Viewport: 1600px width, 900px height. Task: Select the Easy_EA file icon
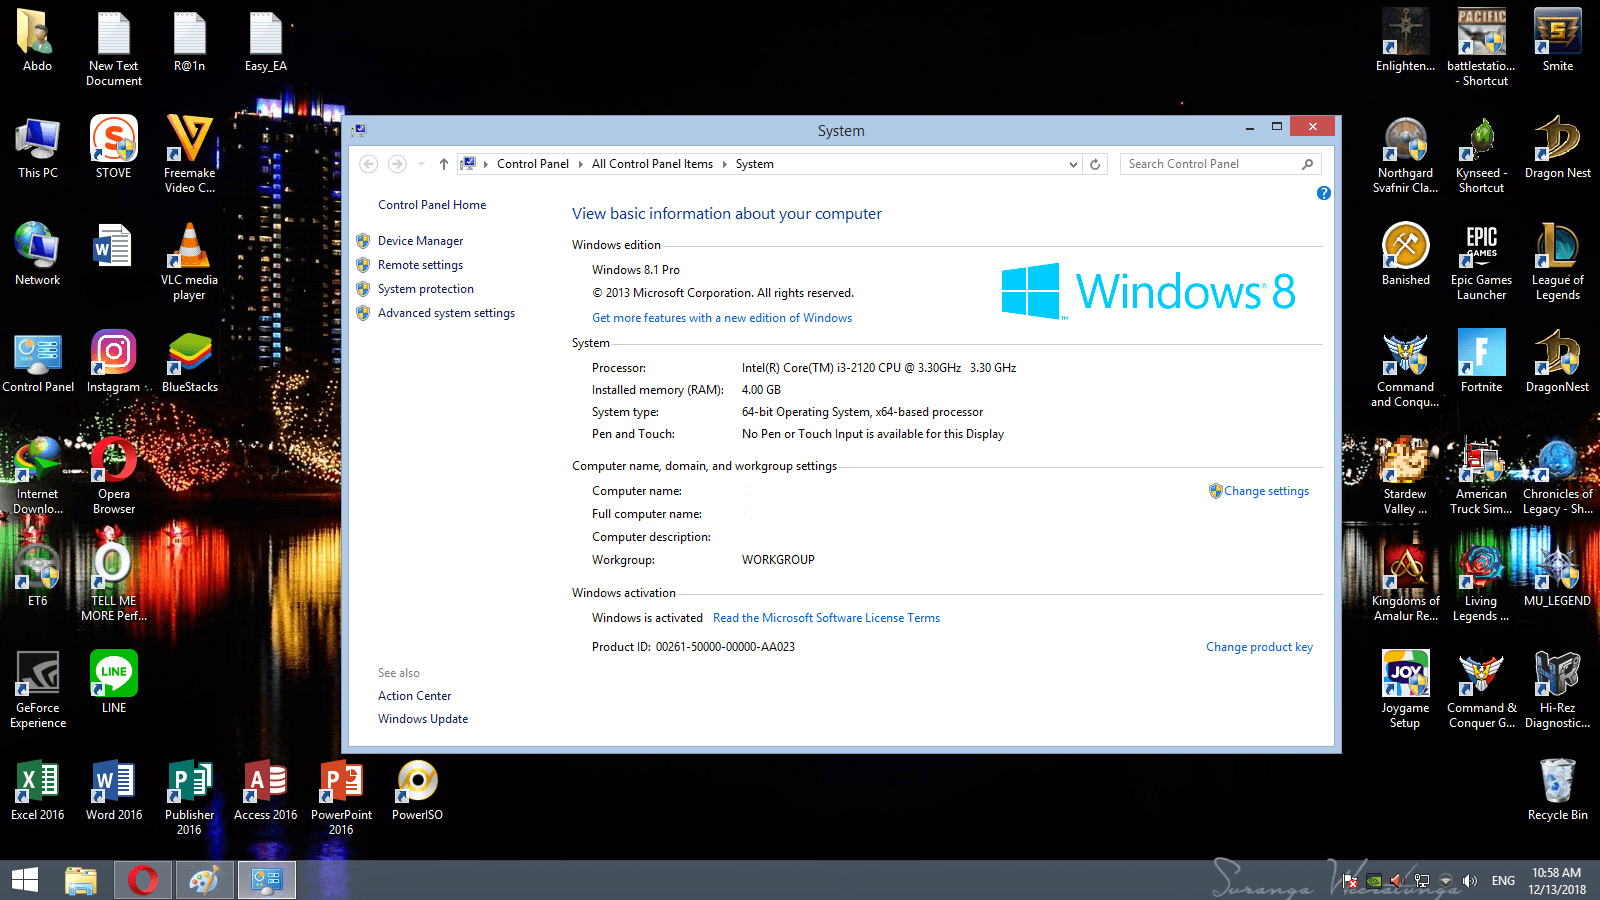coord(266,41)
